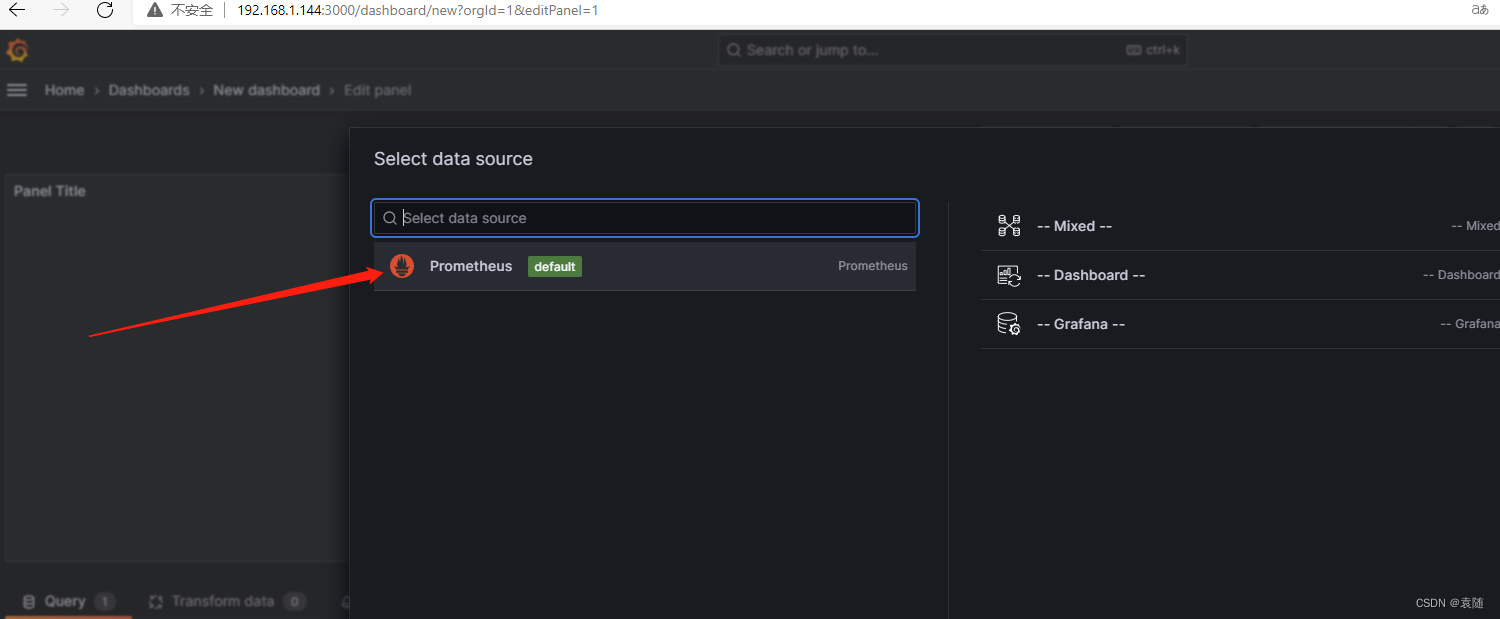The image size is (1500, 619).
Task: Click the ctrl+k shortcut hint
Action: click(x=1153, y=50)
